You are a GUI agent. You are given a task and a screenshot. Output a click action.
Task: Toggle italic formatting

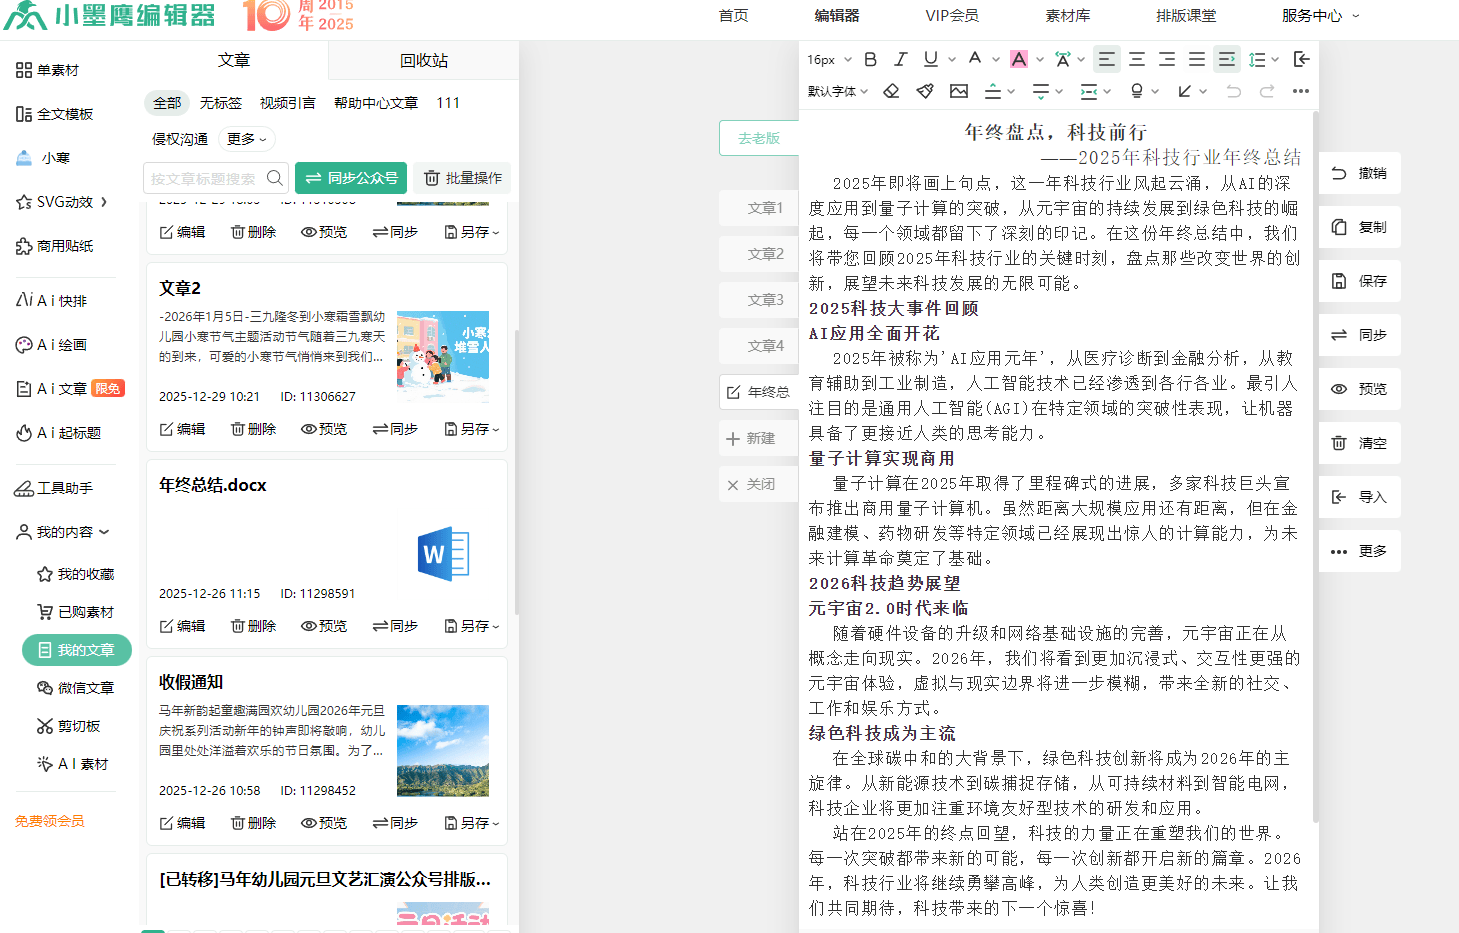[900, 59]
